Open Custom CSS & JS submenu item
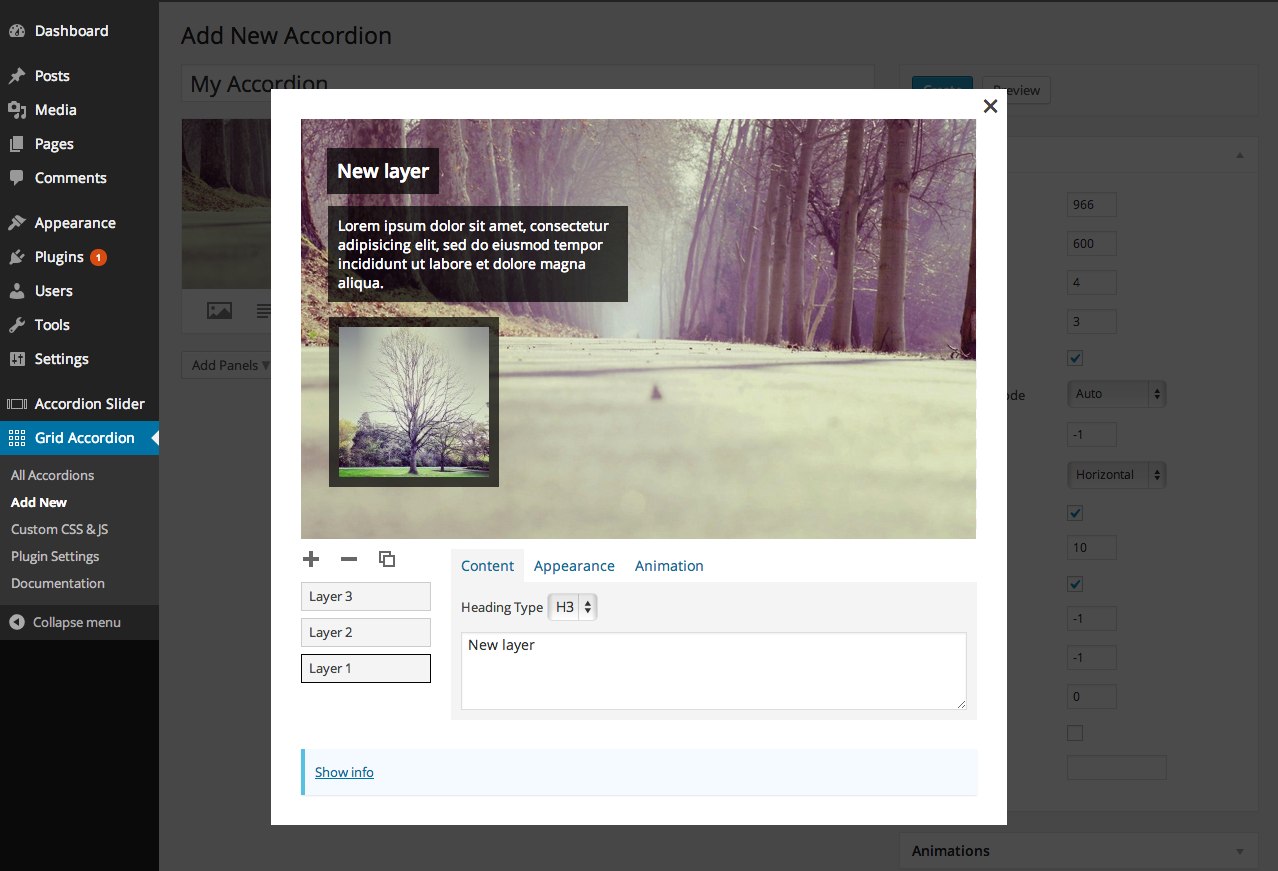Viewport: 1278px width, 871px height. click(59, 529)
